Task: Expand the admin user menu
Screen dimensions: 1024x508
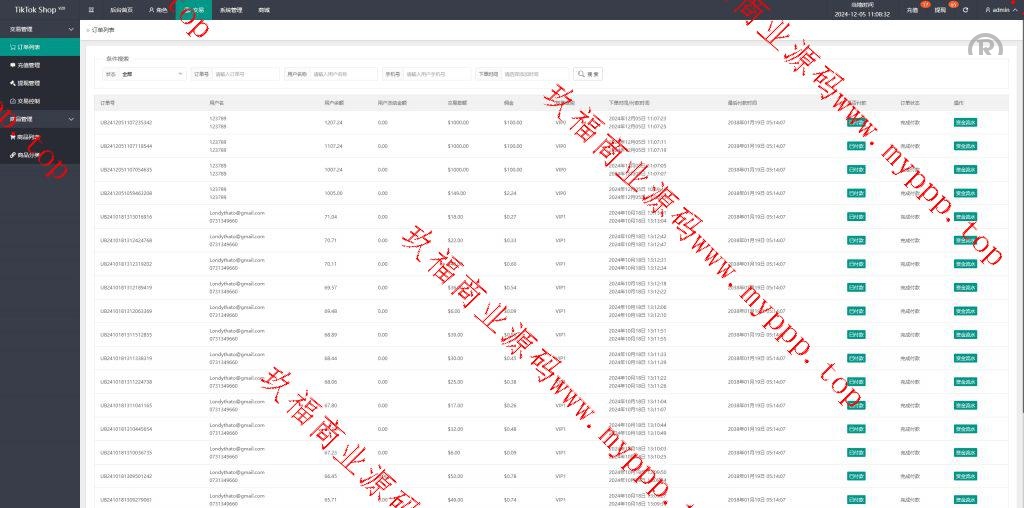Action: click(999, 9)
